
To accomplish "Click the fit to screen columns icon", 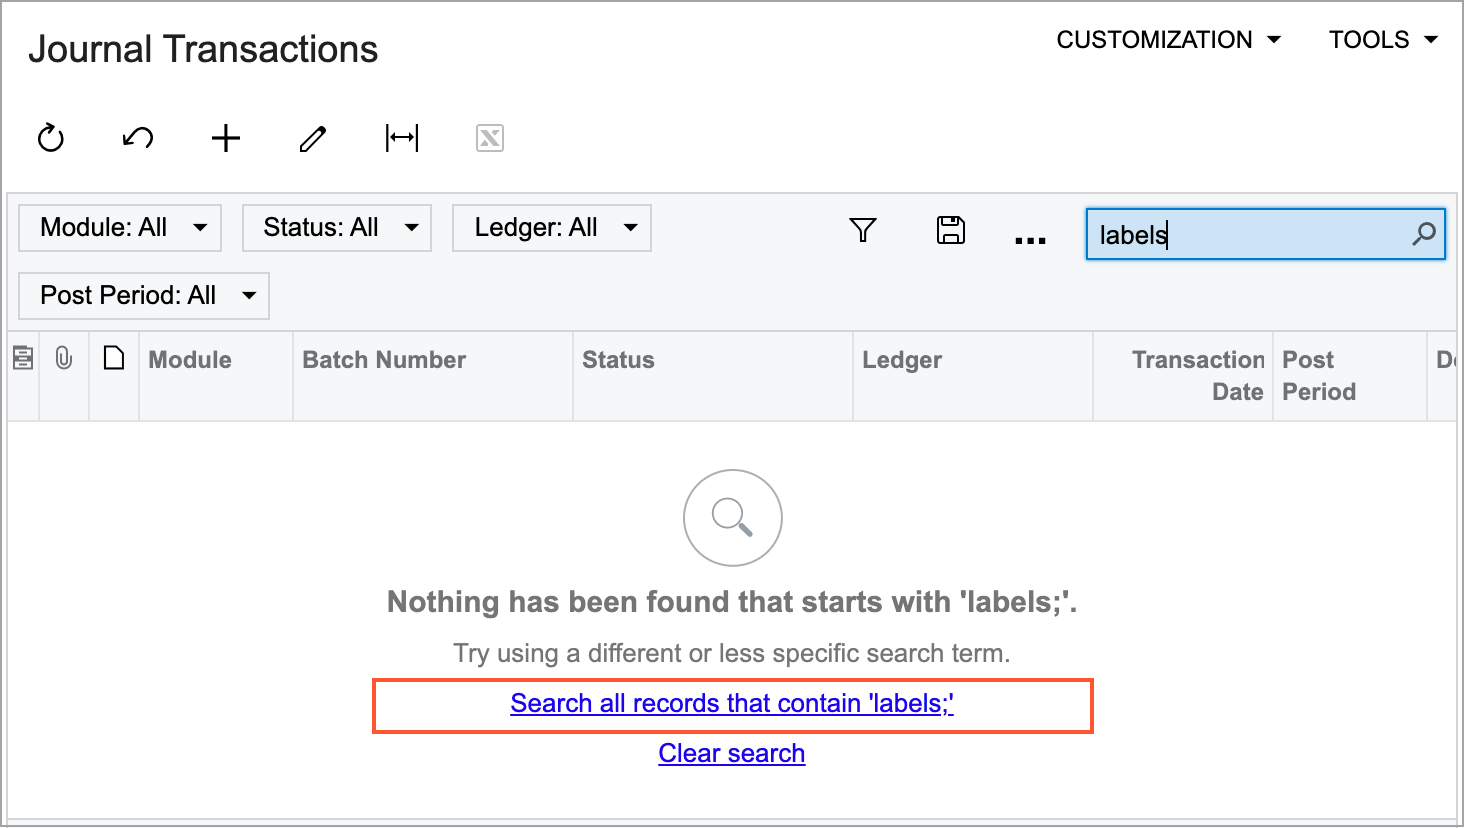I will [x=402, y=138].
